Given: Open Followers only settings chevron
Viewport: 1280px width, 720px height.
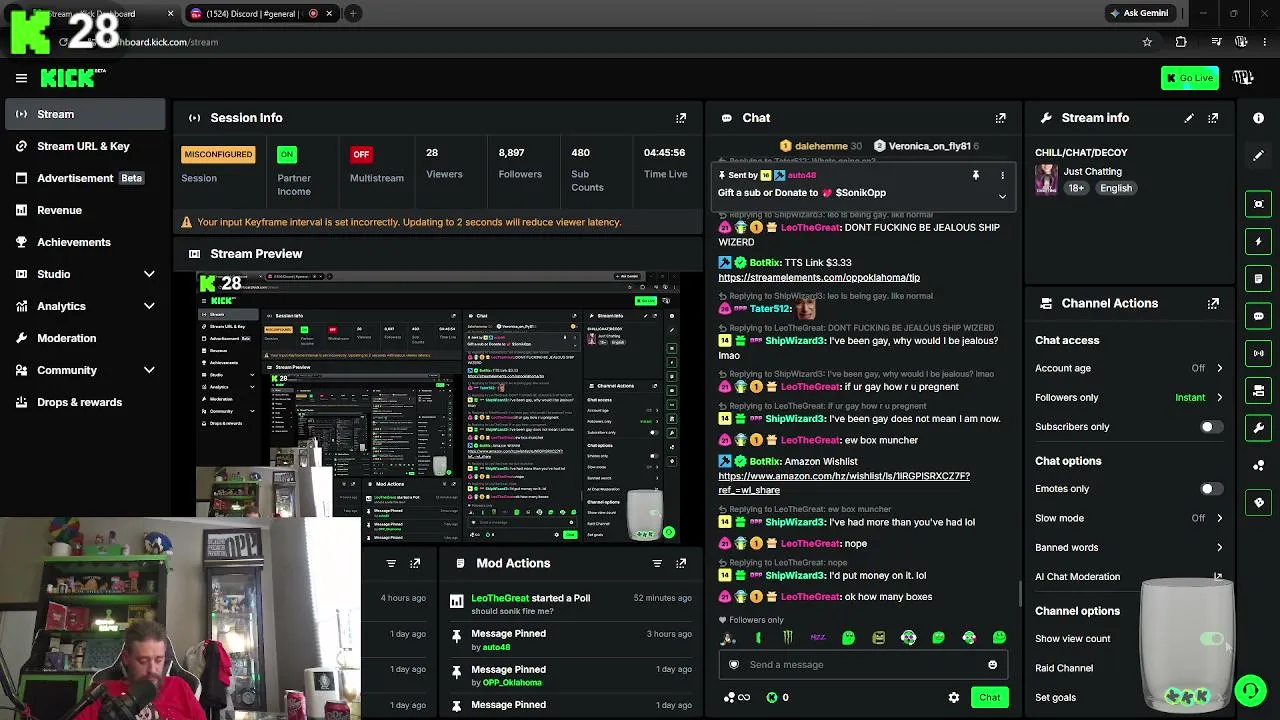Looking at the screenshot, I should pyautogui.click(x=1219, y=398).
